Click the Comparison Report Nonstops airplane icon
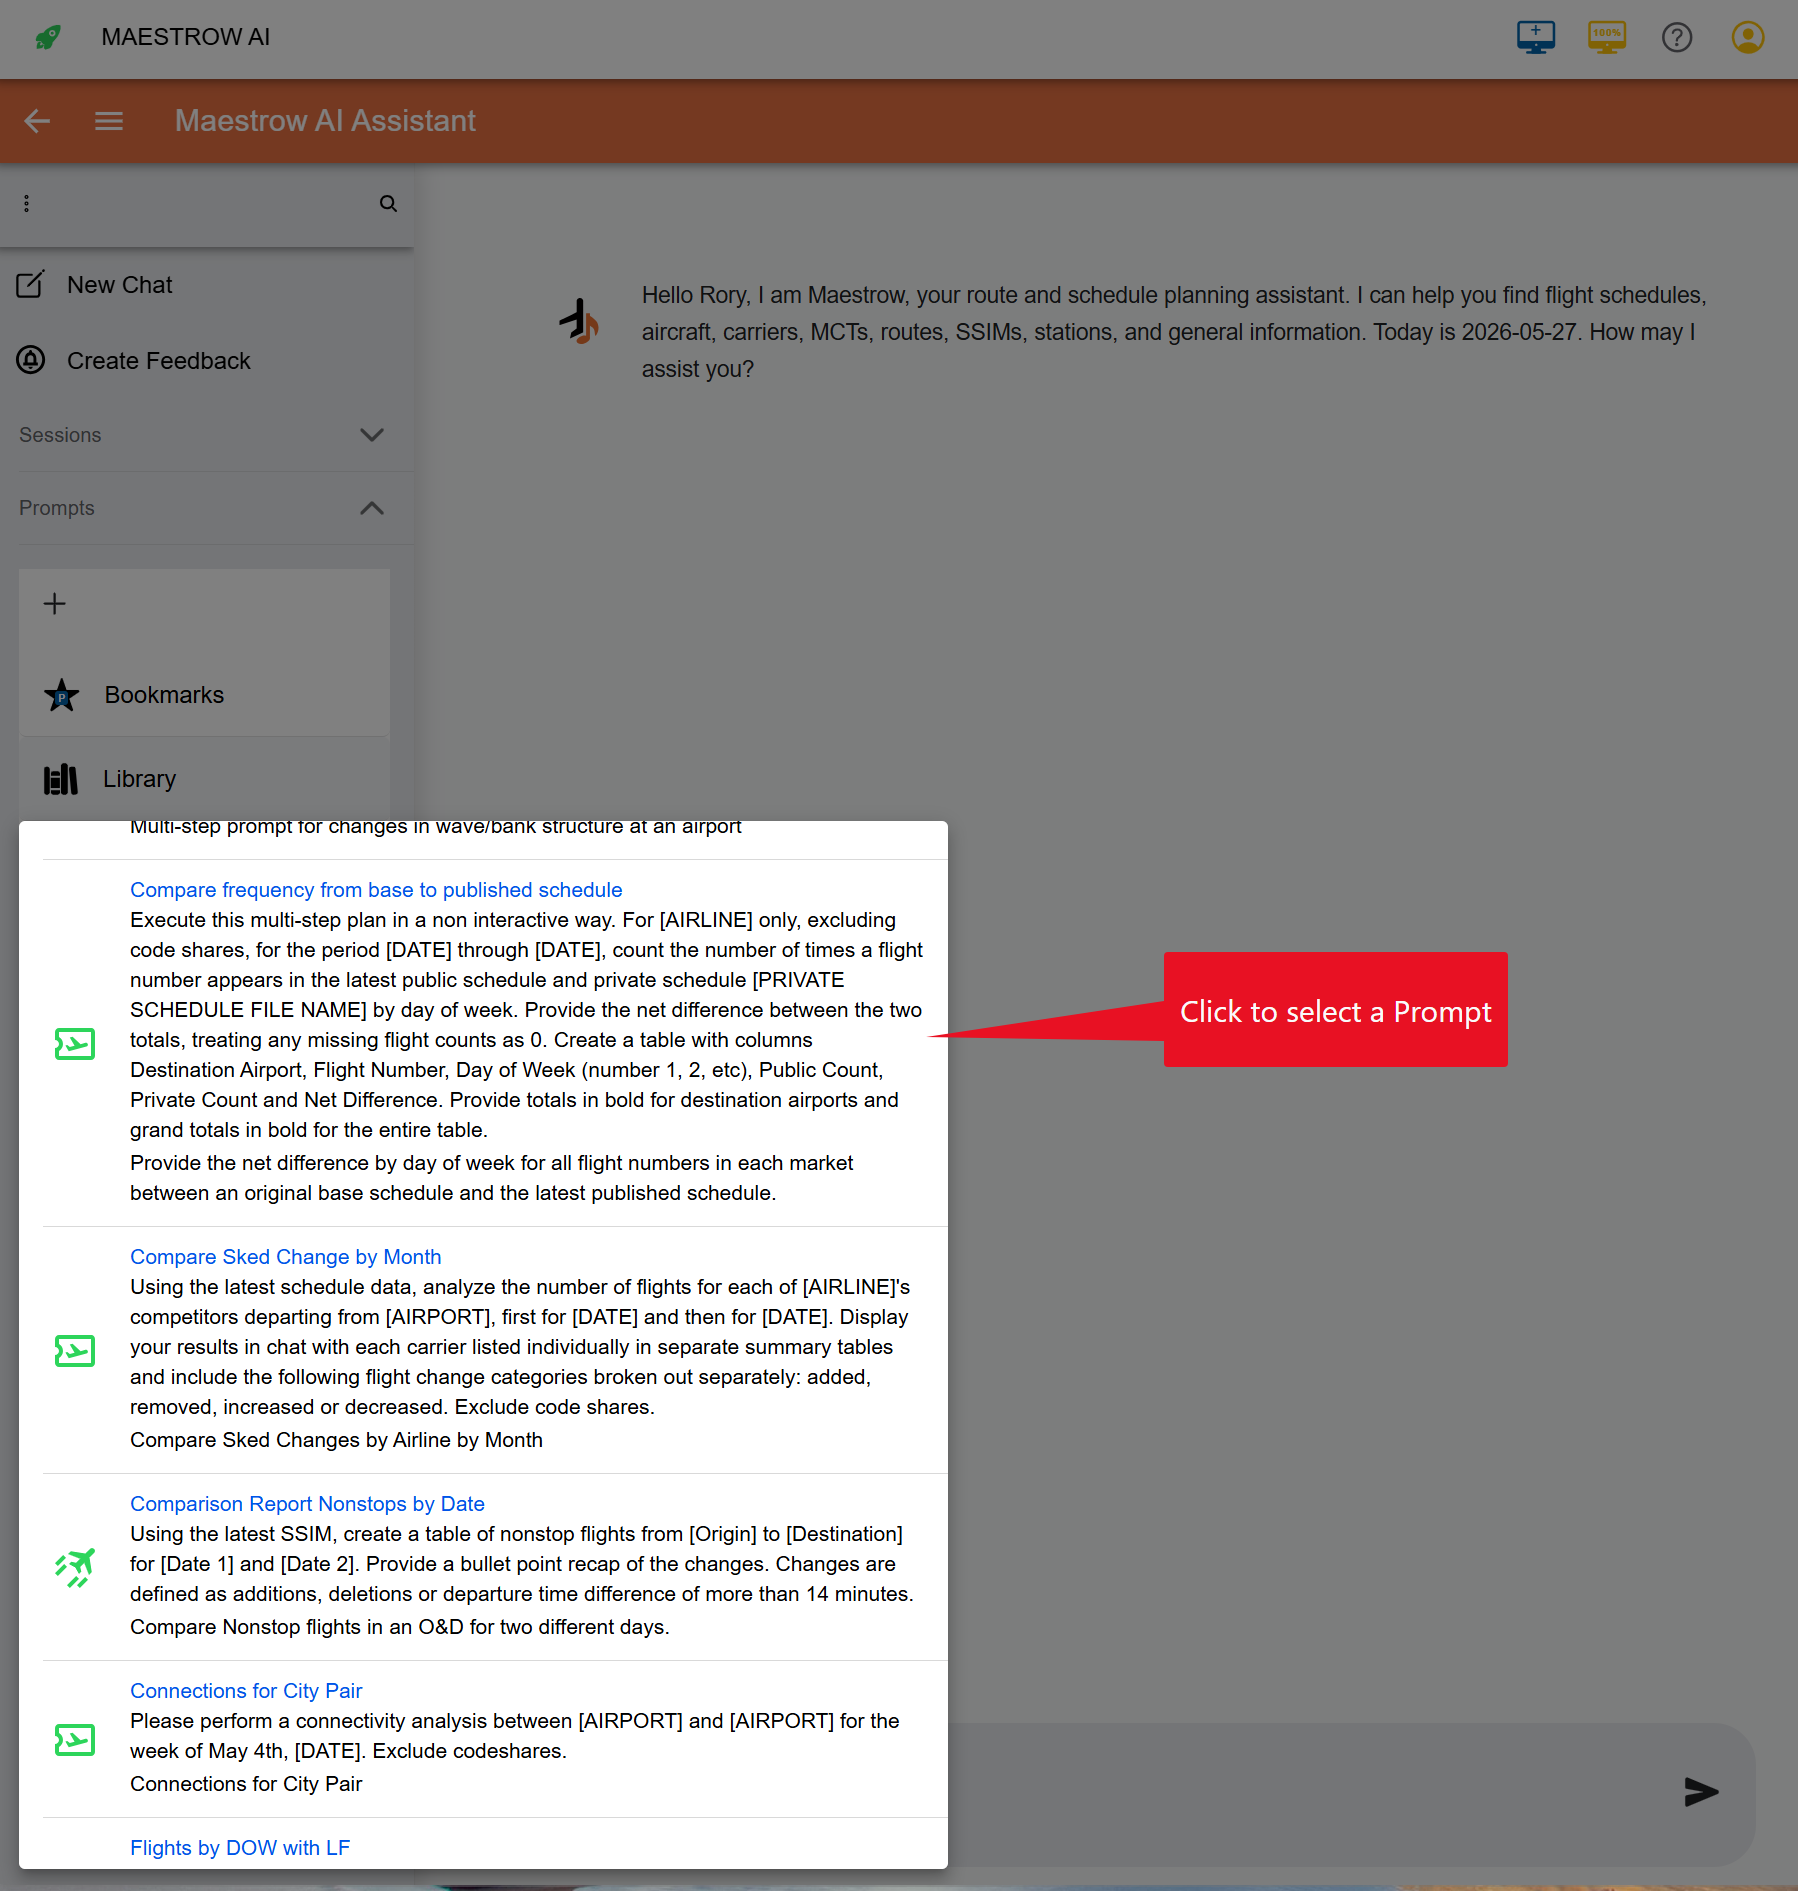 click(x=75, y=1567)
